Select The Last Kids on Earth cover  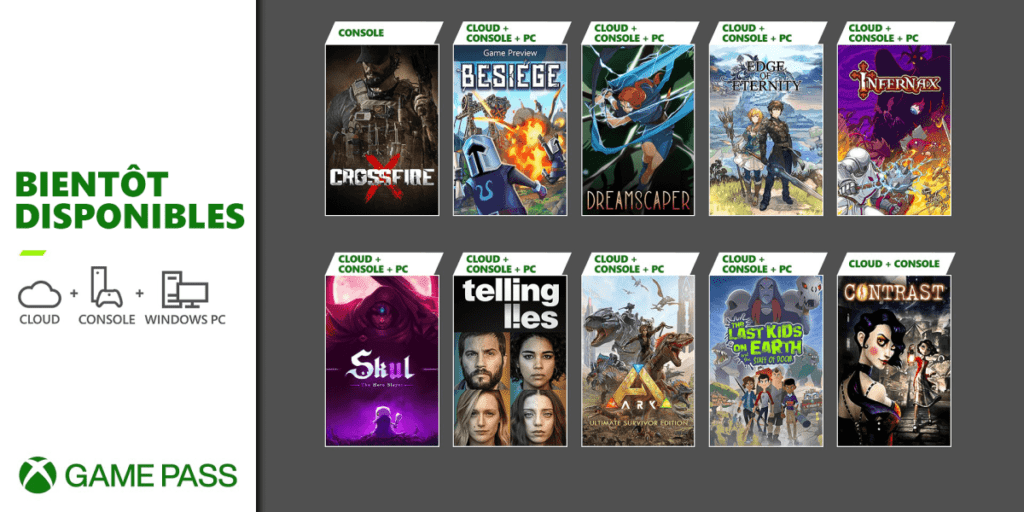pos(766,360)
